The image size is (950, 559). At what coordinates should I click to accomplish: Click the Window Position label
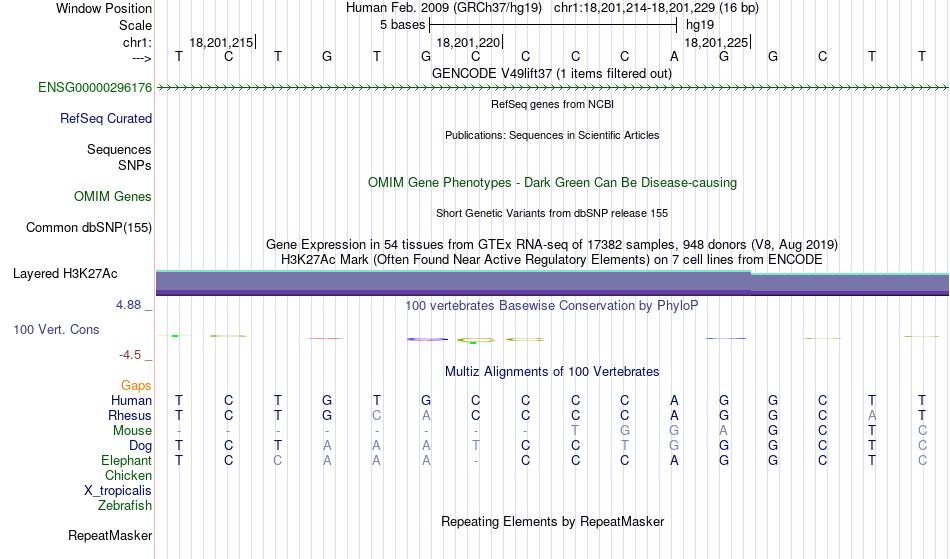(104, 8)
